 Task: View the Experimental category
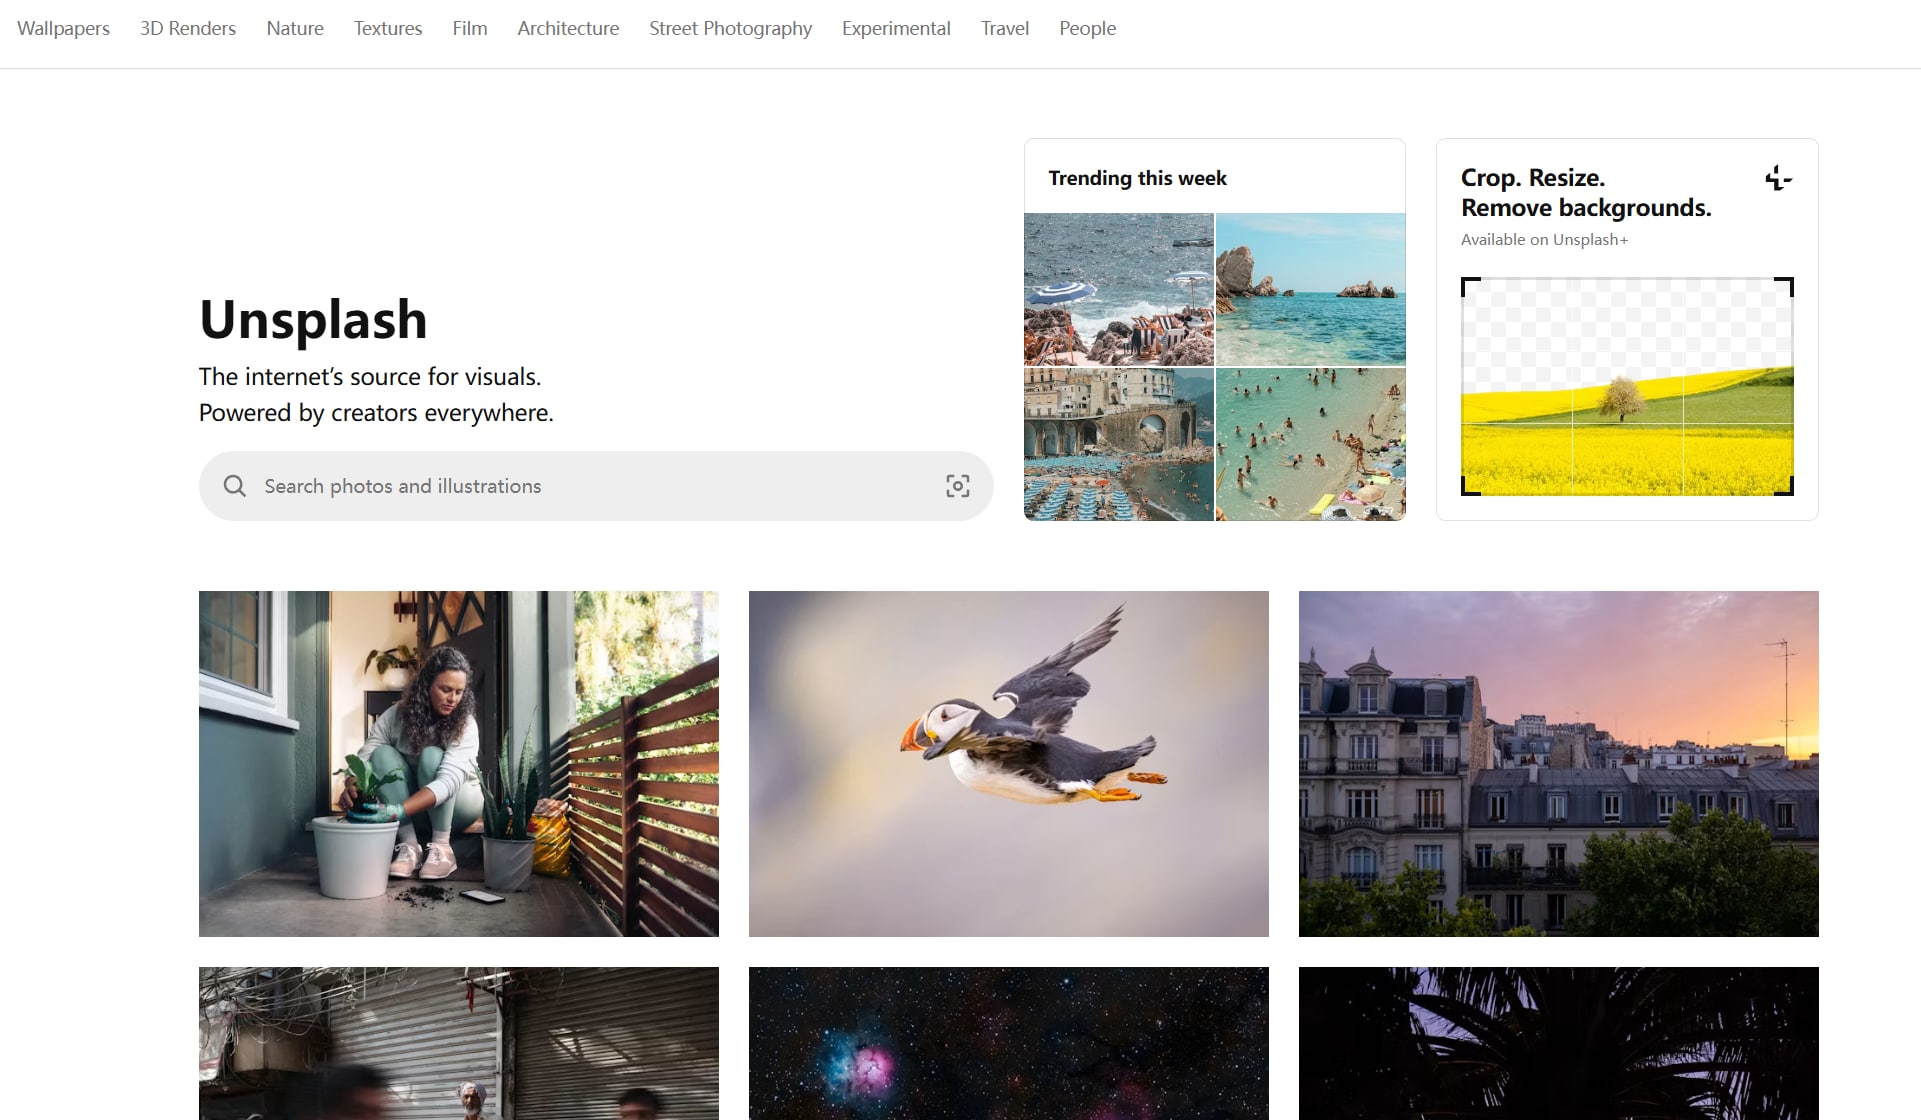pos(896,28)
